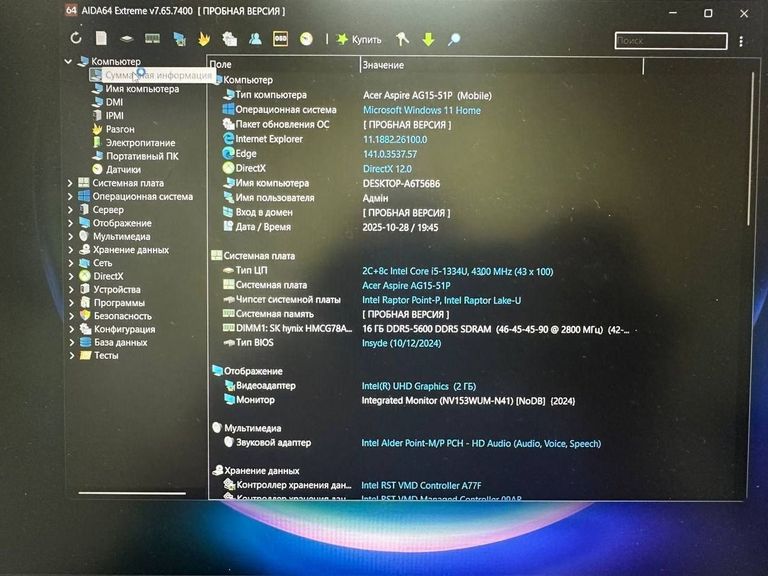
Task: Collapse the Компьютер tree node
Action: click(69, 62)
